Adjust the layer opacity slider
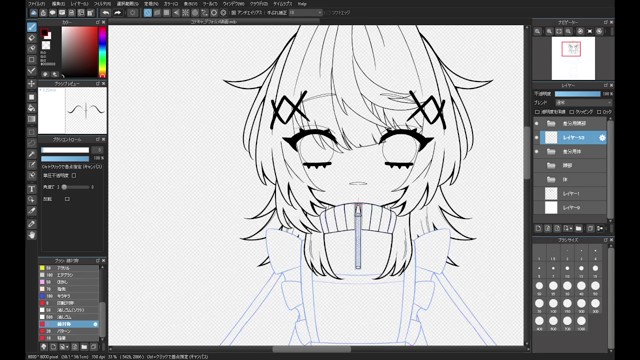This screenshot has height=360, width=640. coord(578,94)
